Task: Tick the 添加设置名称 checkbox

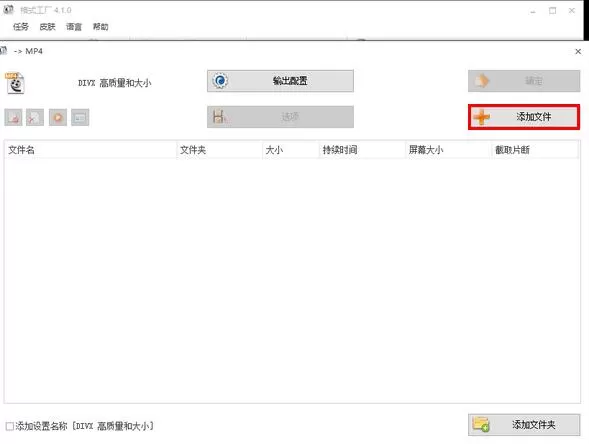Action: click(10, 426)
